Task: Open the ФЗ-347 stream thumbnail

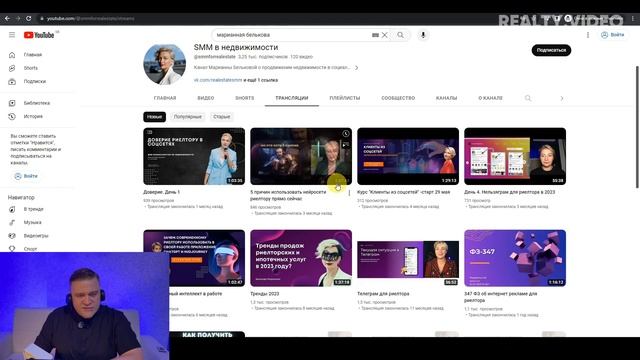Action: [x=515, y=258]
